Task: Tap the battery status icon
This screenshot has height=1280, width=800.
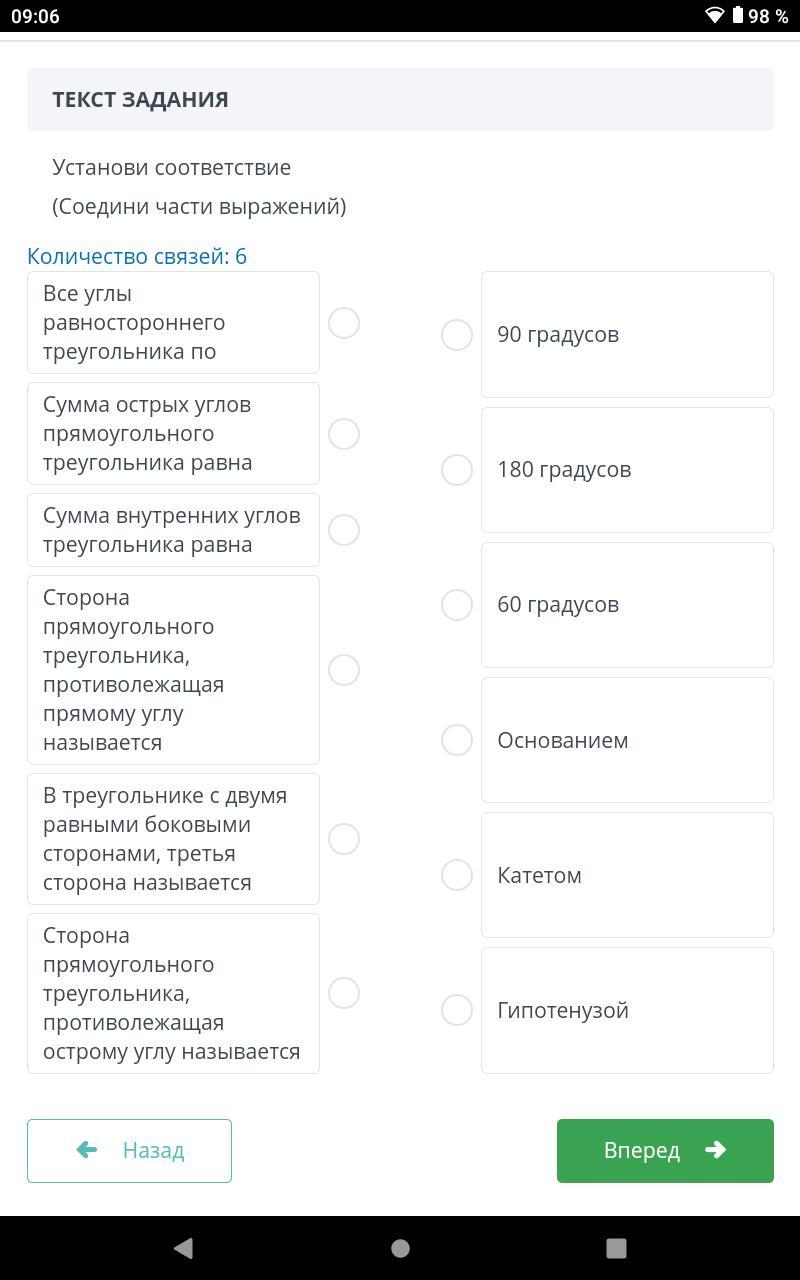Action: coord(738,15)
